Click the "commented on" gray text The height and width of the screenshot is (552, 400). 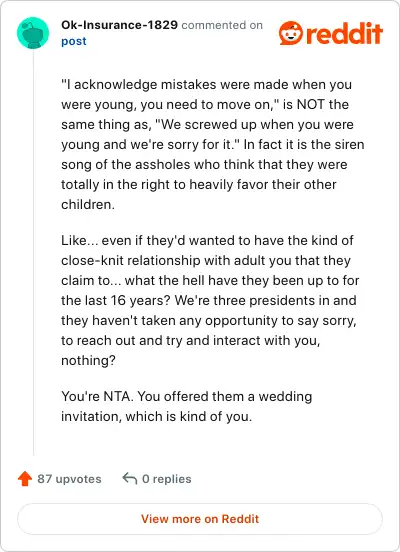(x=222, y=25)
